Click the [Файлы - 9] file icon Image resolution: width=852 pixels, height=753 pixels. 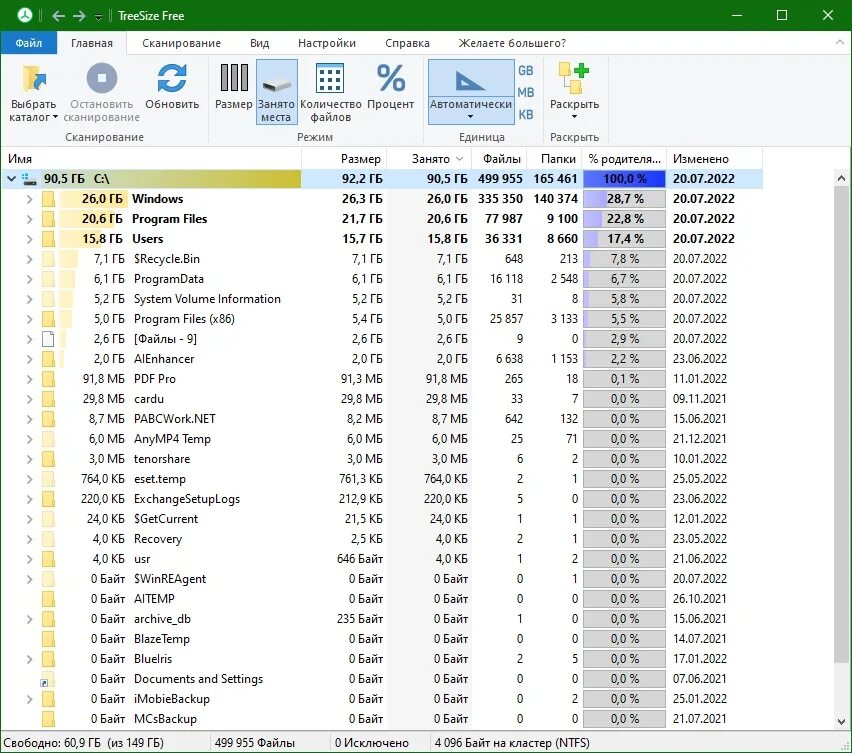pos(48,339)
